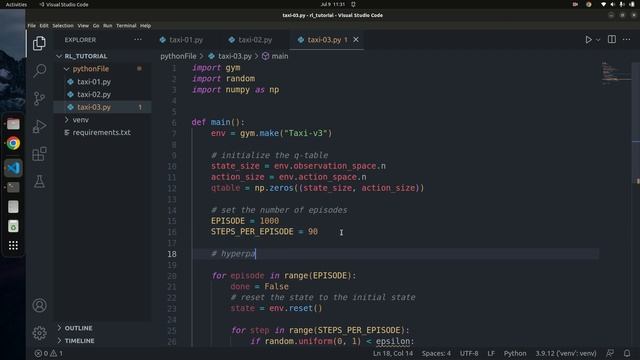Image resolution: width=640 pixels, height=360 pixels.
Task: Switch to the taxi-01.py tab
Action: click(x=186, y=40)
